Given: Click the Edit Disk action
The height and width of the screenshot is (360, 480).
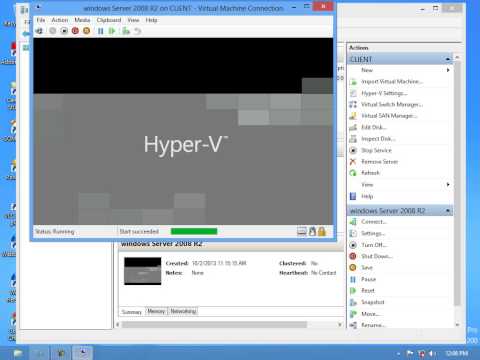Looking at the screenshot, I should point(374,127).
